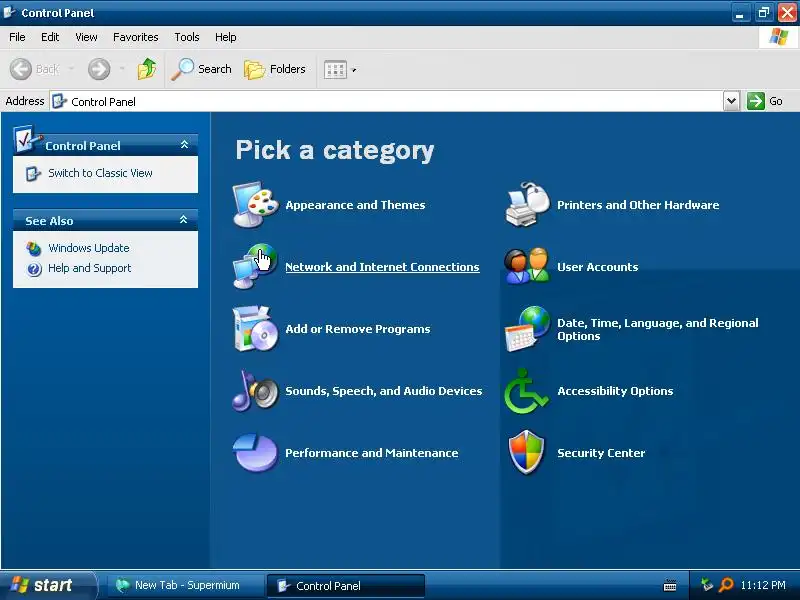Image resolution: width=800 pixels, height=600 pixels.
Task: Open Printers and Other Hardware link
Action: click(x=638, y=205)
